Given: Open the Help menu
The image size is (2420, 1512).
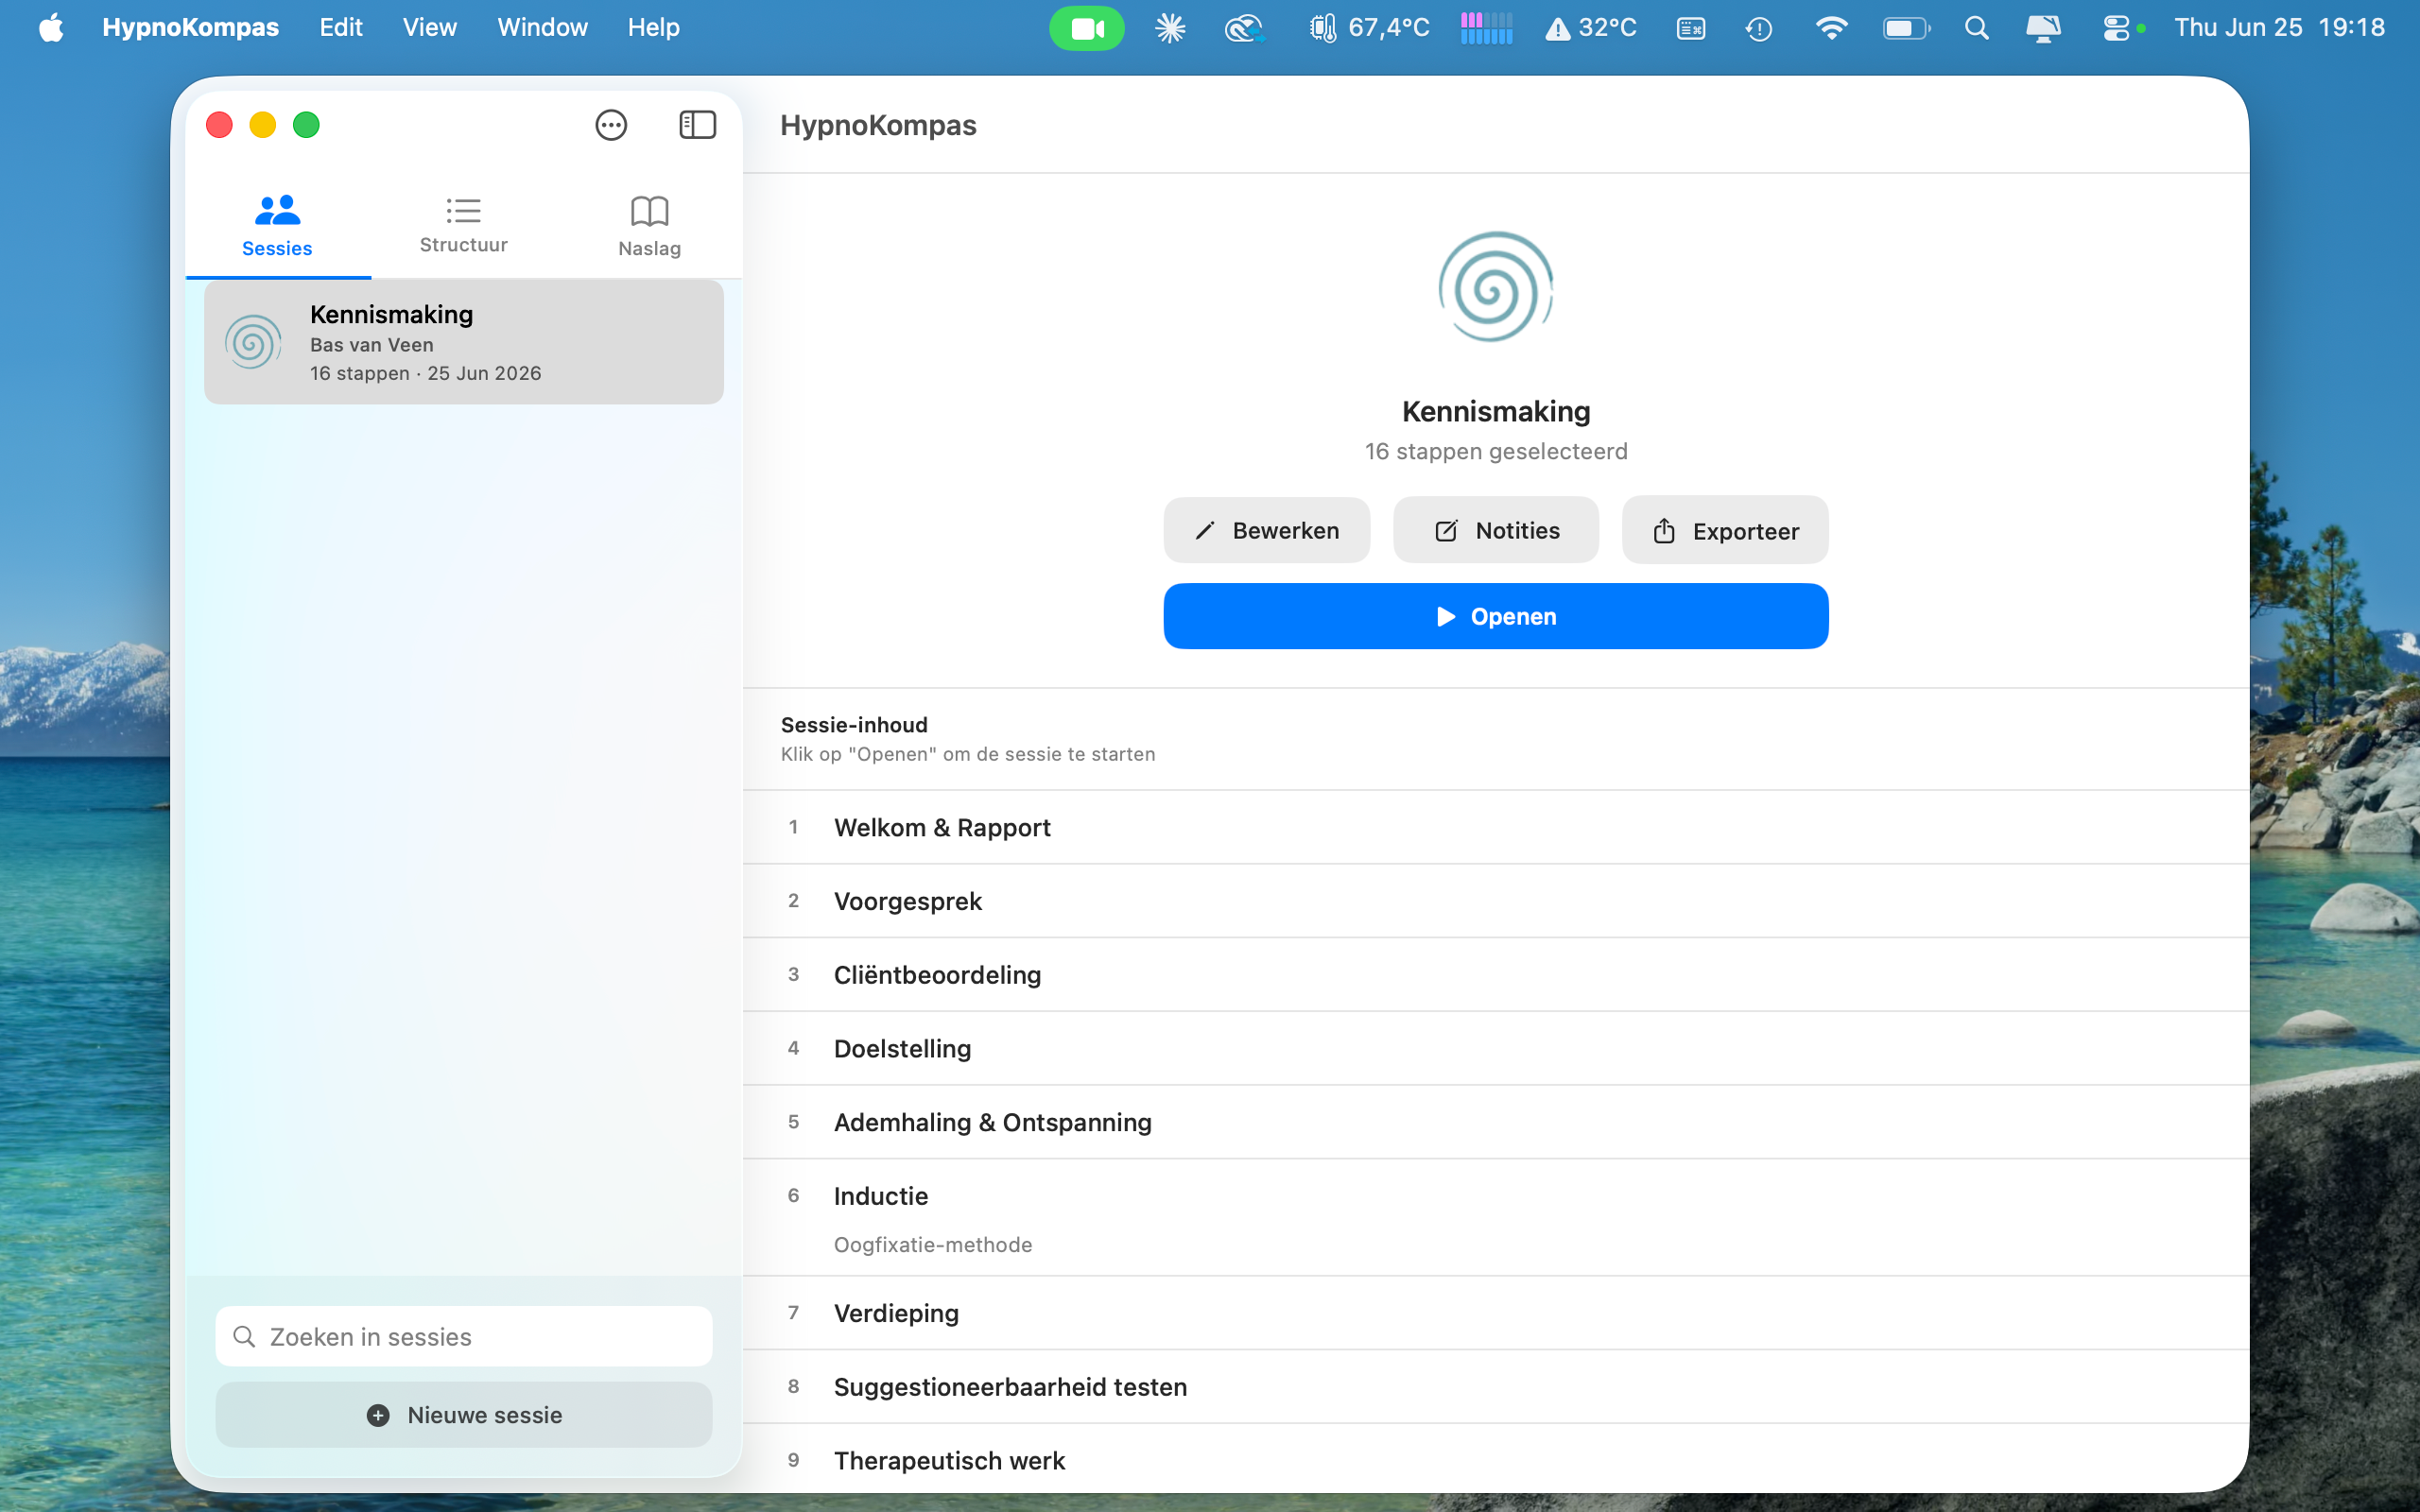Looking at the screenshot, I should tap(653, 27).
